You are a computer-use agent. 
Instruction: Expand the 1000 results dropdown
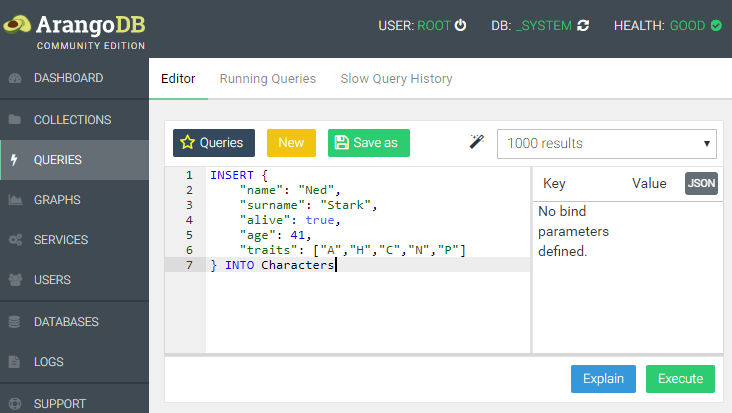(607, 143)
